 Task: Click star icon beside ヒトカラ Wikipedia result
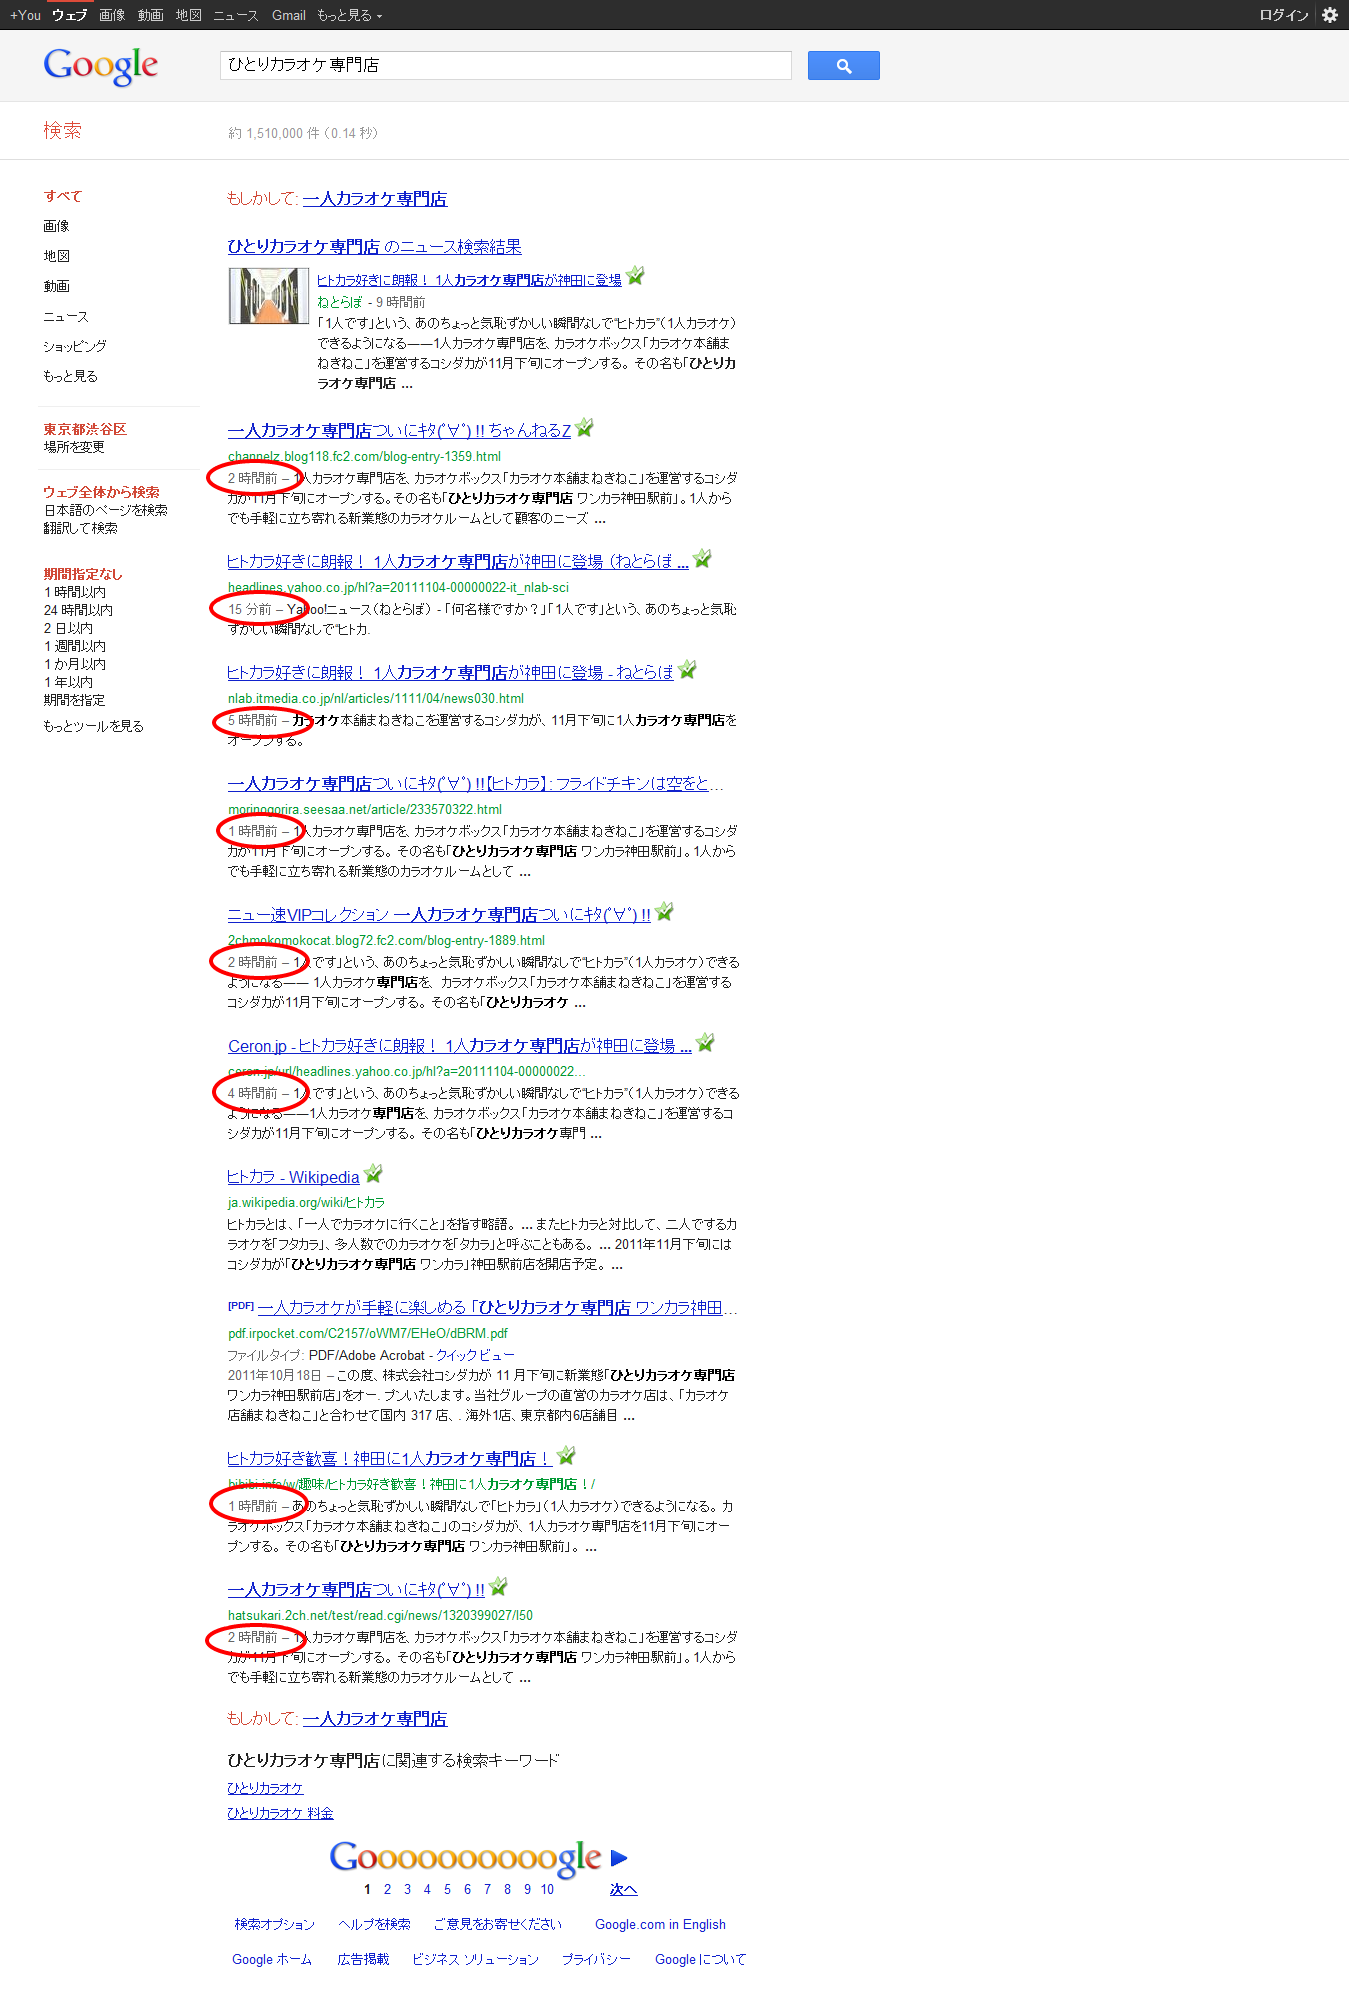coord(373,1174)
